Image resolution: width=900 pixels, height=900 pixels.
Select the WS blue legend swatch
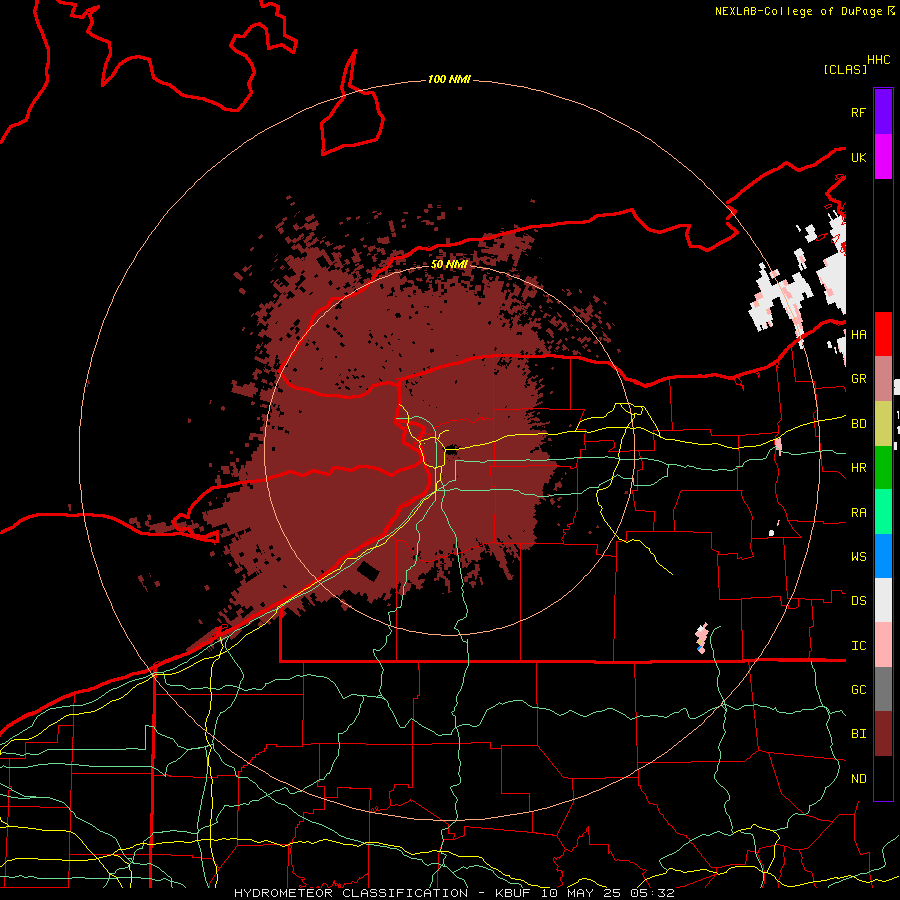pos(883,556)
